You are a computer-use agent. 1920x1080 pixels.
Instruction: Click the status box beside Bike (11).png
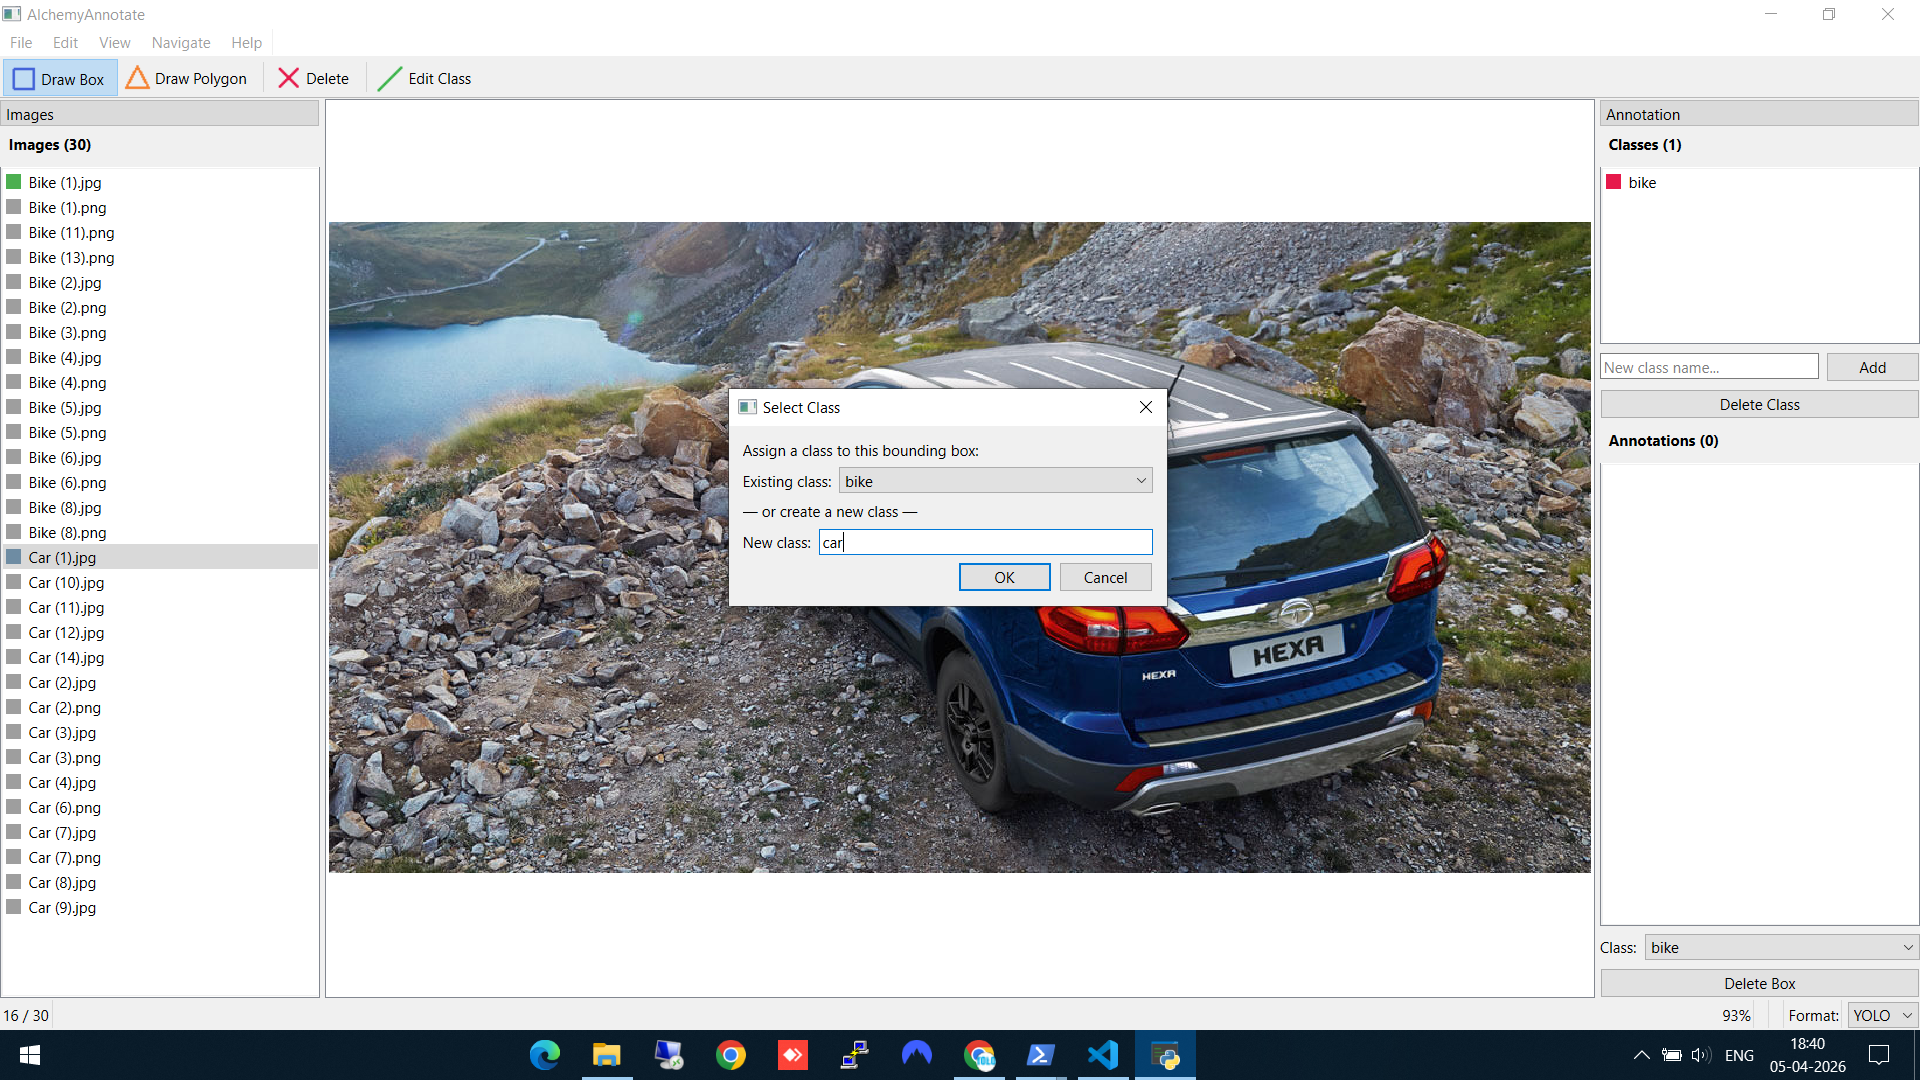pos(14,232)
